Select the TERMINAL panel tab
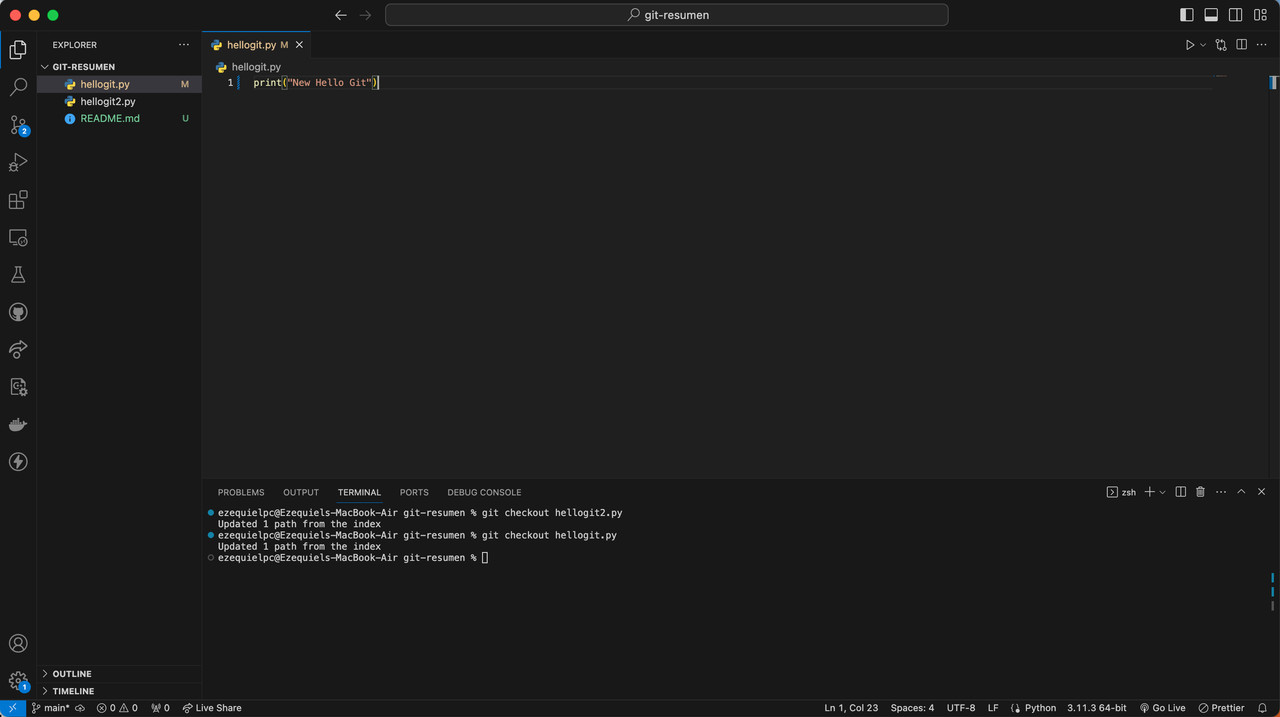Screen dimensions: 1280x717 [x=359, y=492]
